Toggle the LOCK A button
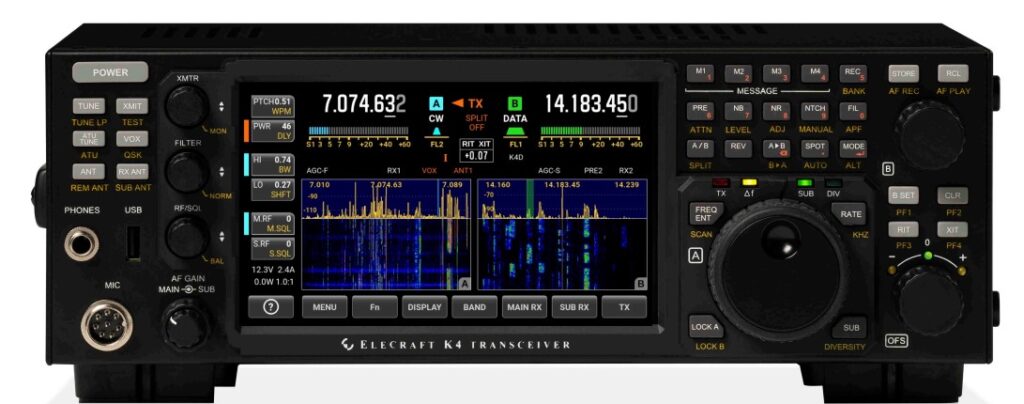This screenshot has height=404, width=1024. pos(705,327)
